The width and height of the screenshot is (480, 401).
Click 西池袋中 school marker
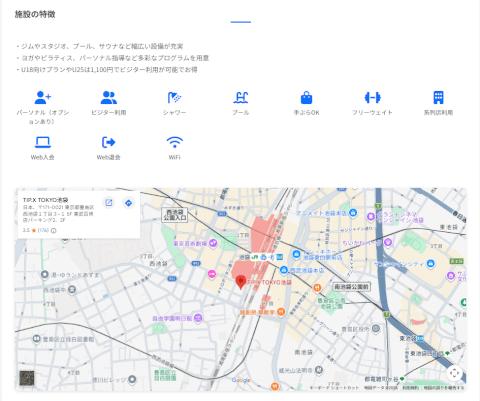point(72,290)
